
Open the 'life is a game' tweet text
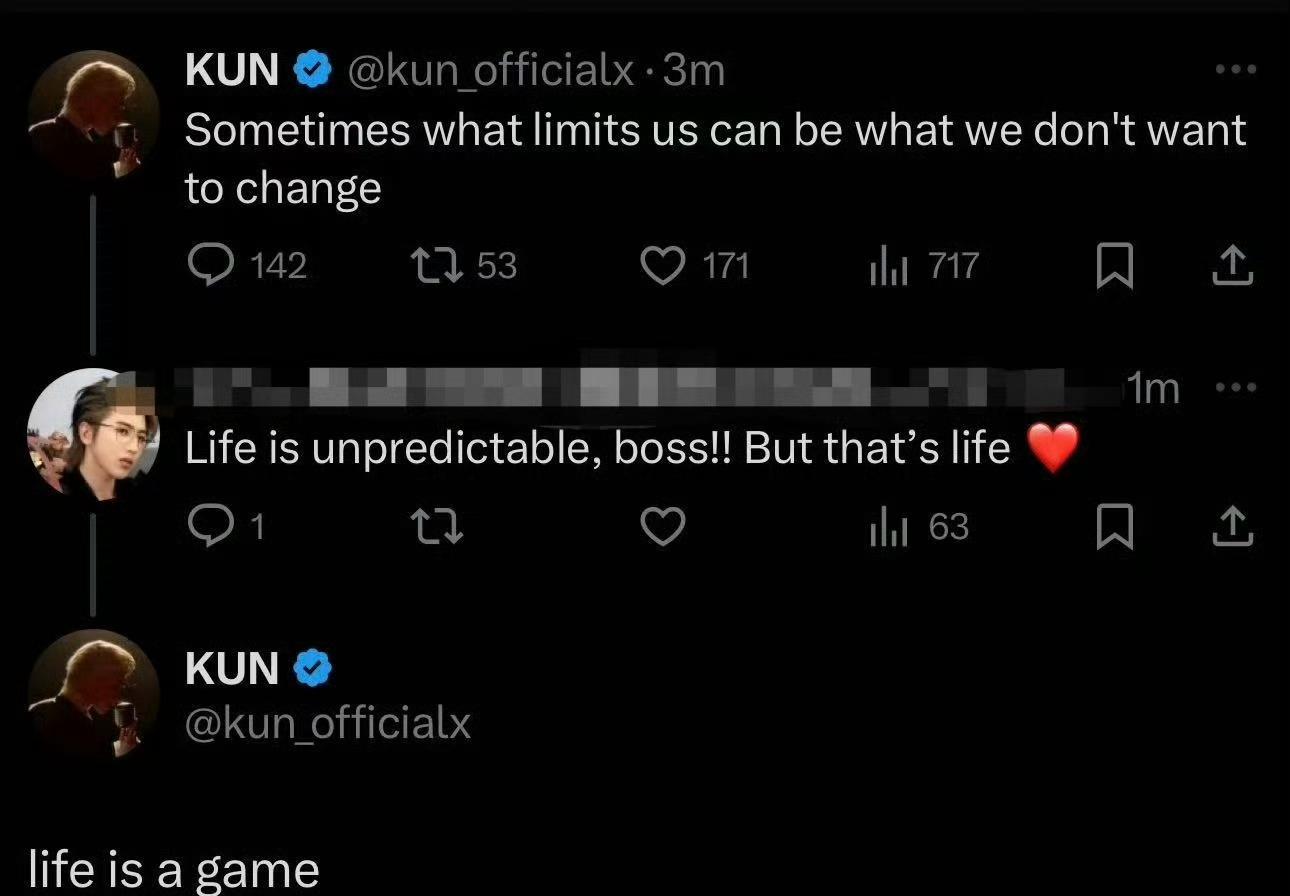[174, 869]
